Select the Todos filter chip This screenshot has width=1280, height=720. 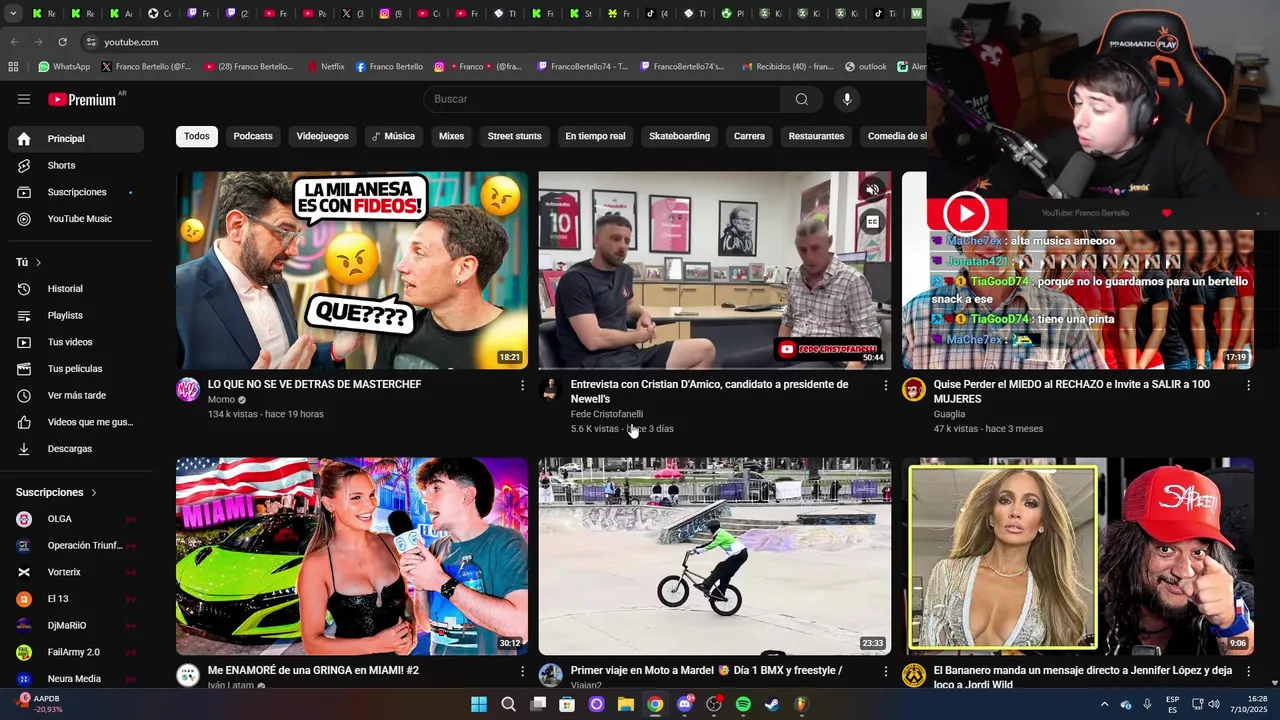pyautogui.click(x=197, y=136)
